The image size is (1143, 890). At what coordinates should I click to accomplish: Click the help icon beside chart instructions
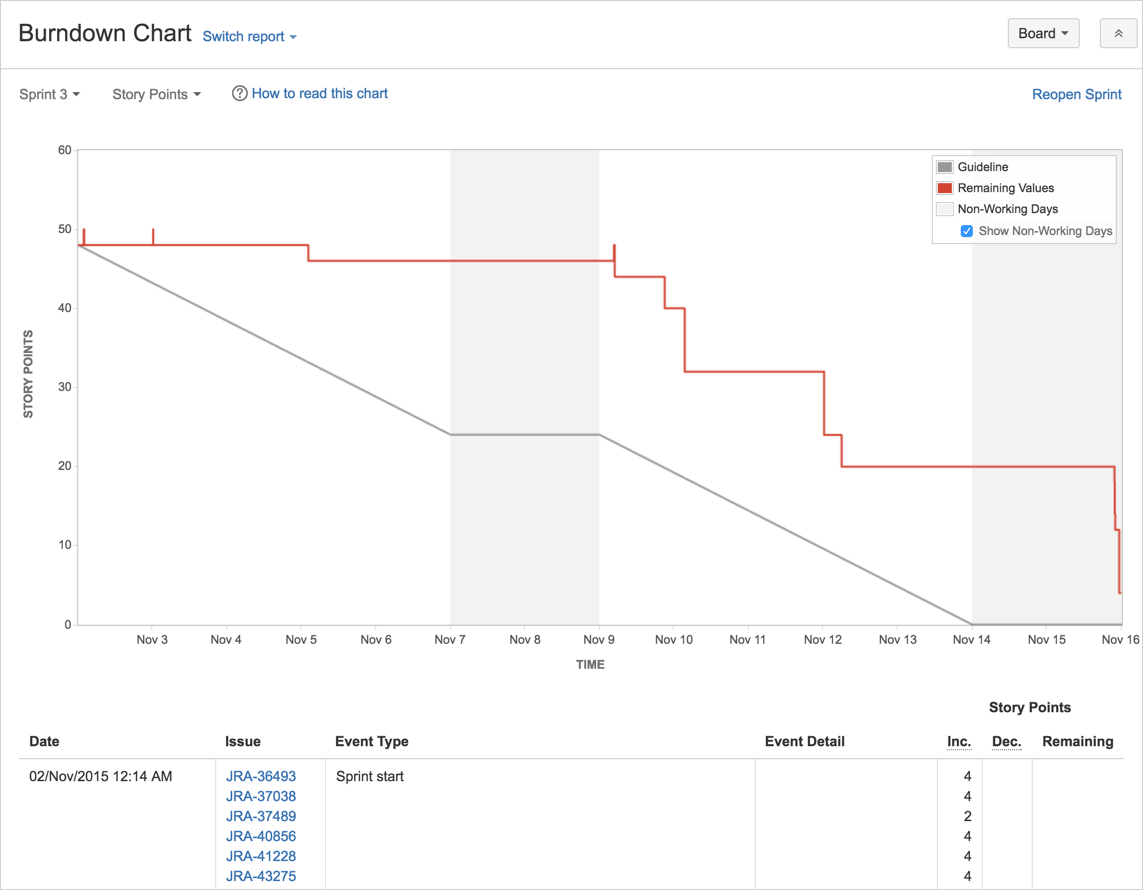[239, 93]
